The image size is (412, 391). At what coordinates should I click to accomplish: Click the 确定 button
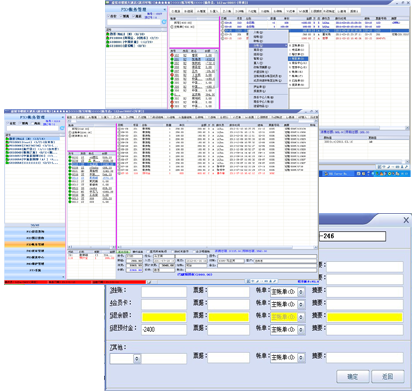(353, 376)
